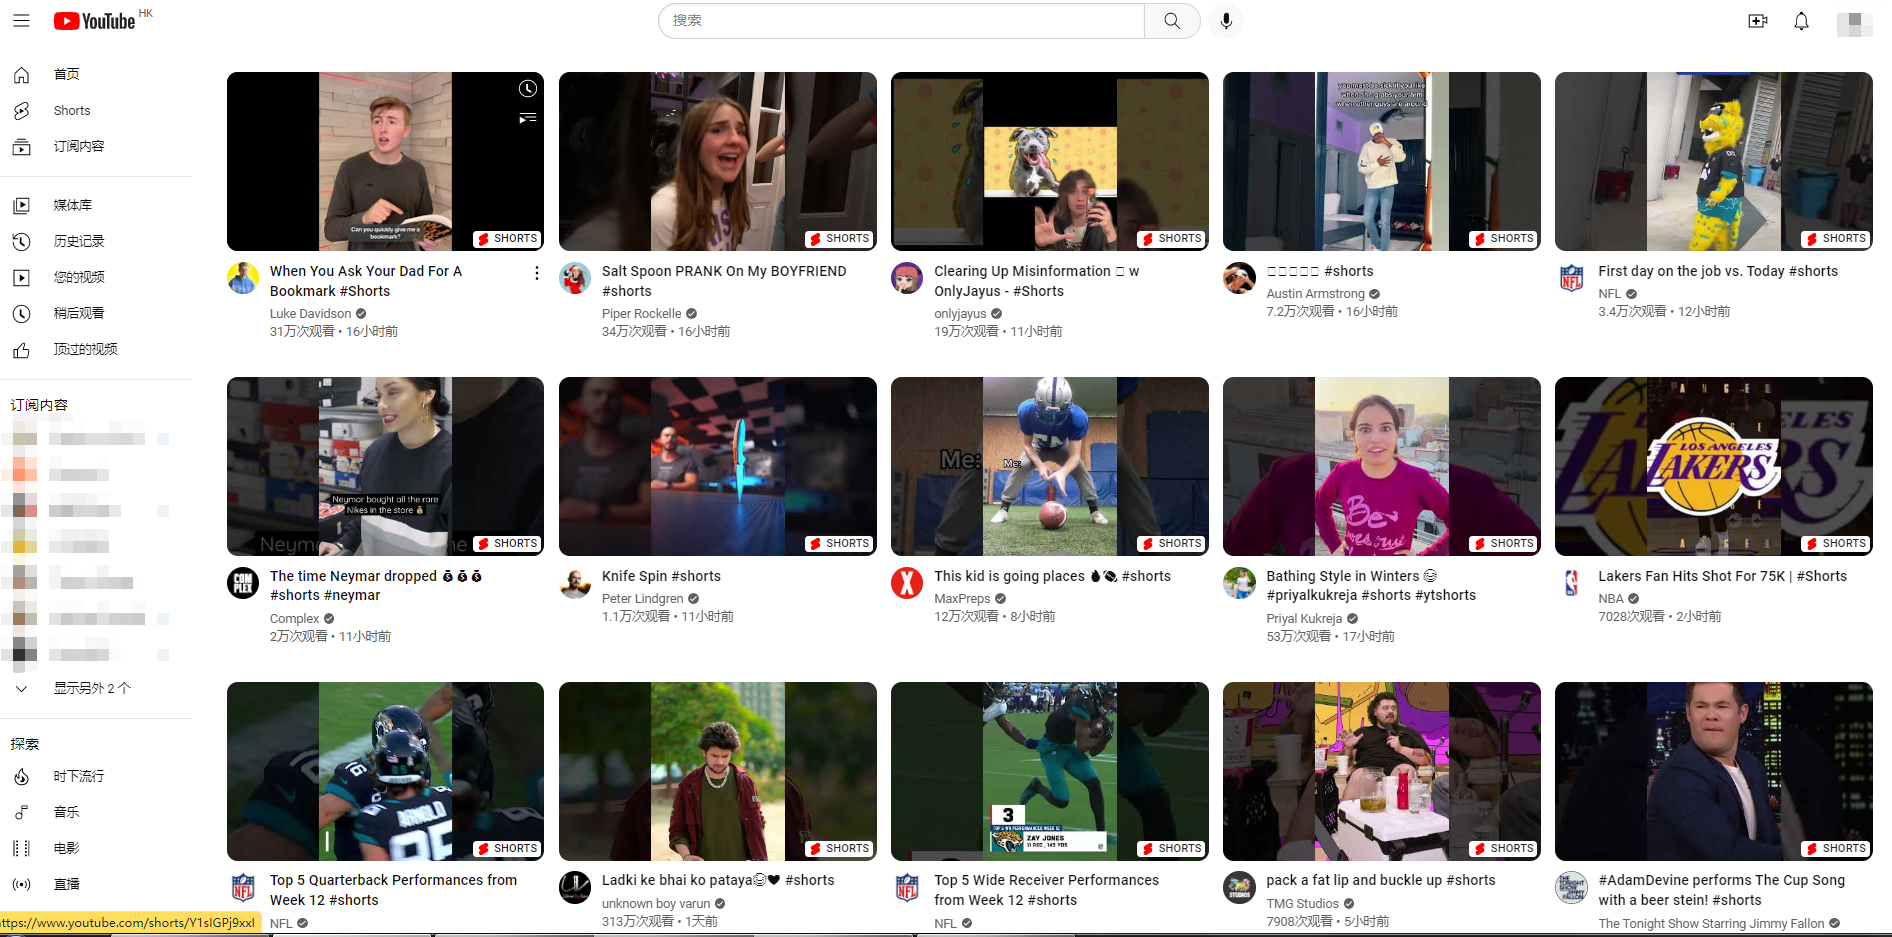Click the YouTube HK logo
Image resolution: width=1892 pixels, height=937 pixels.
coord(97,20)
